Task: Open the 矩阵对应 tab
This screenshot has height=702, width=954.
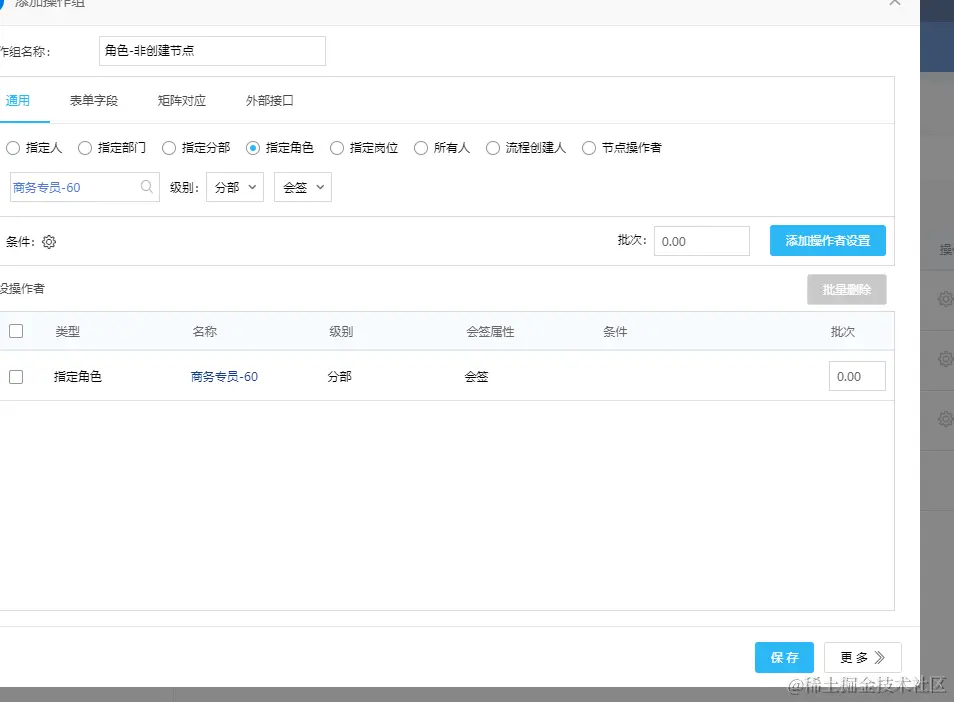Action: click(181, 100)
